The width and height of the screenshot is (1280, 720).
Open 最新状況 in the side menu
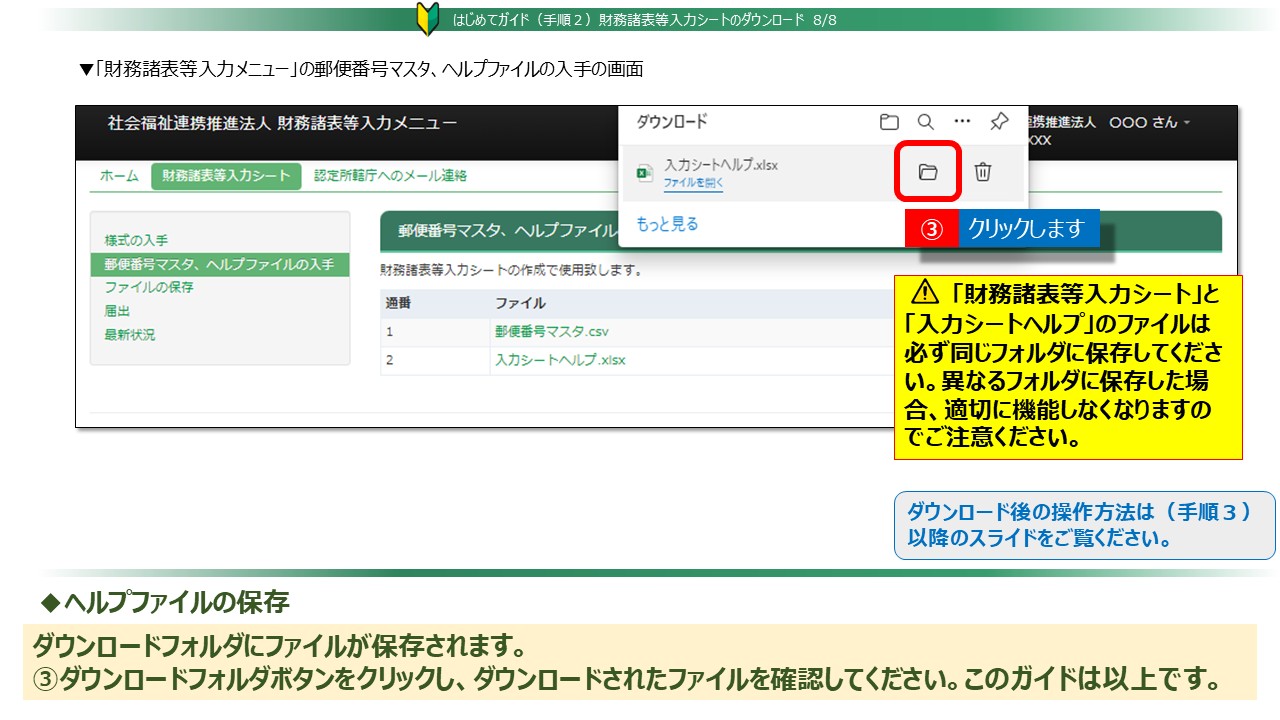(130, 335)
